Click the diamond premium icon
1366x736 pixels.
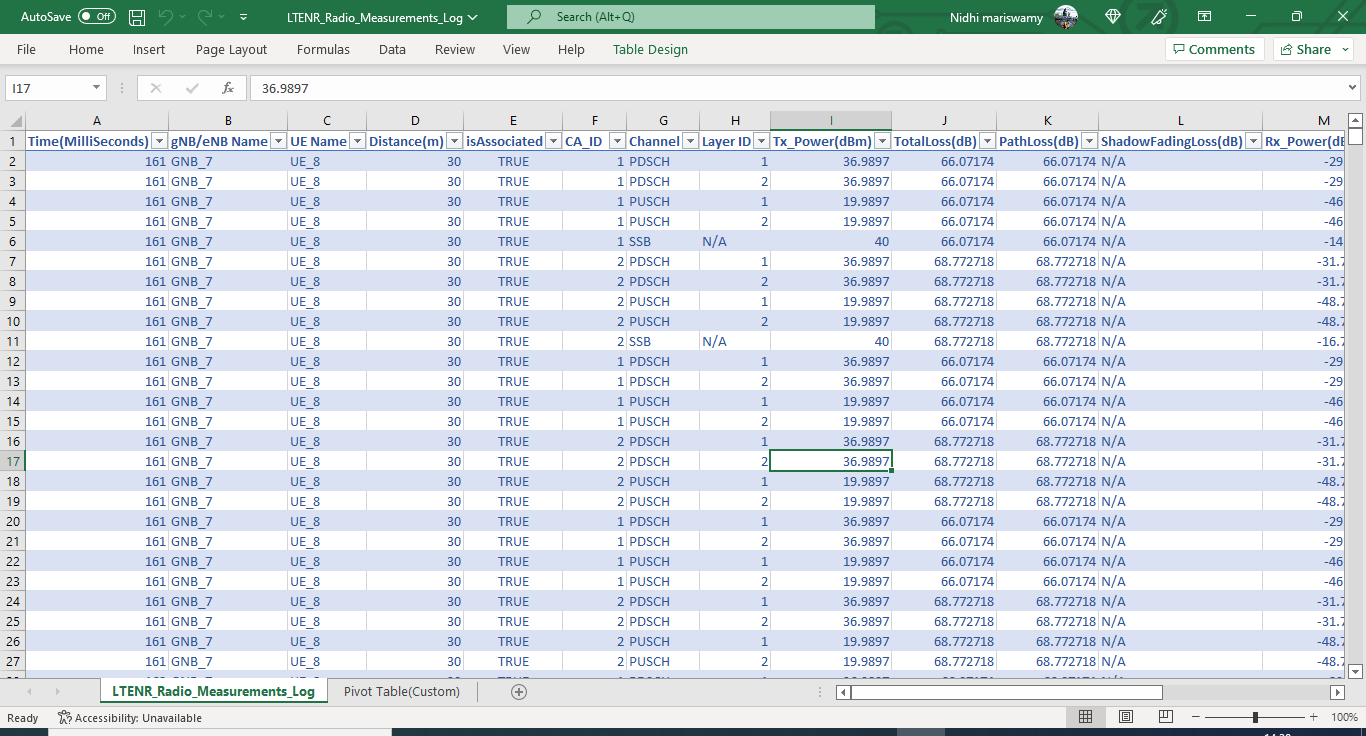1114,17
